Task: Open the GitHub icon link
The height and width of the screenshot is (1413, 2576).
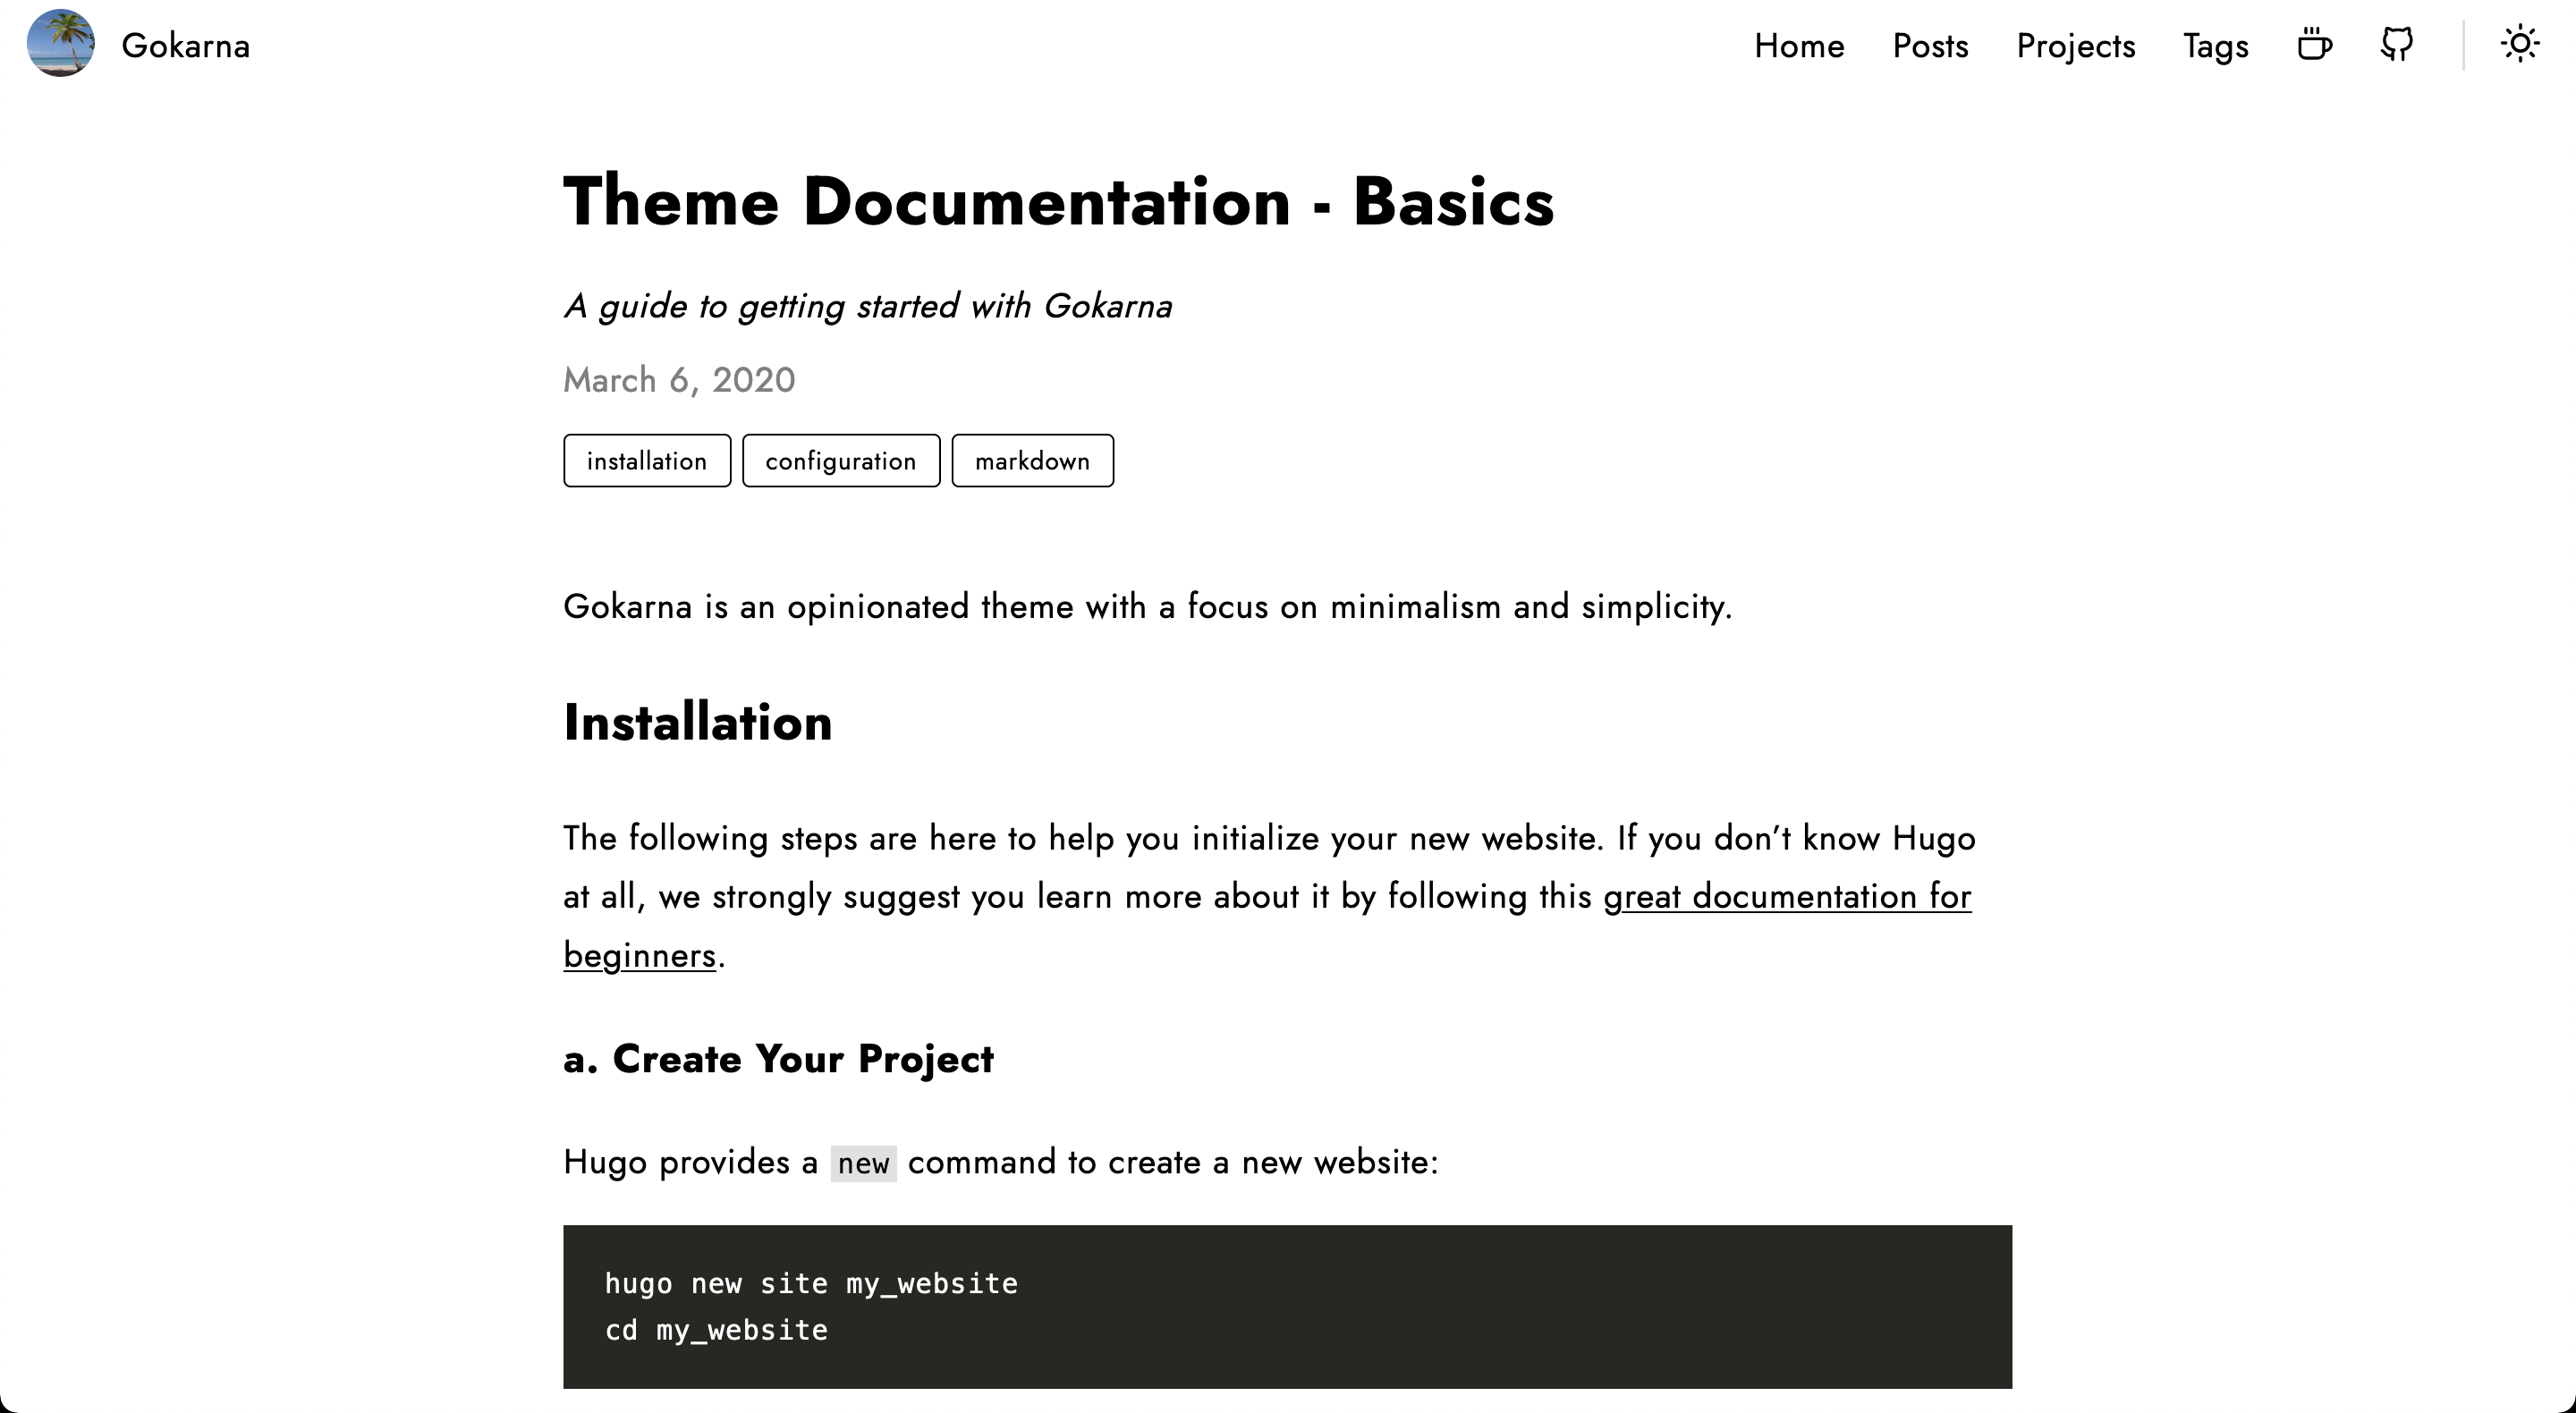Action: coord(2397,45)
